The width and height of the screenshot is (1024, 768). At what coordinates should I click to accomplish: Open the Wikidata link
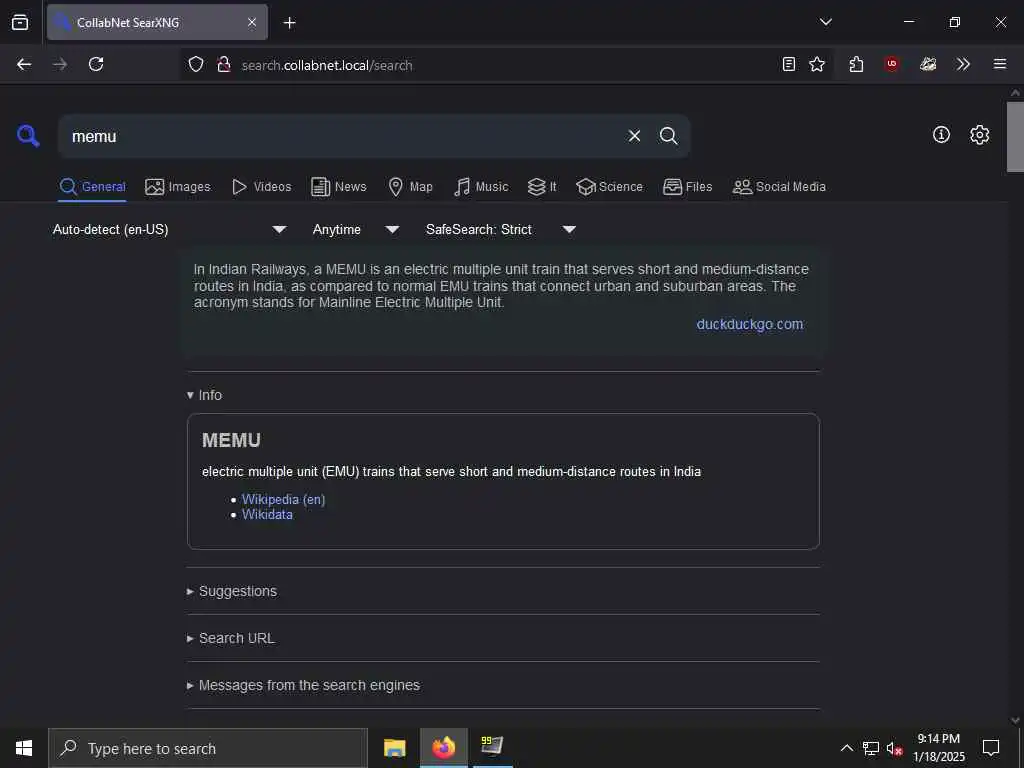coord(267,515)
